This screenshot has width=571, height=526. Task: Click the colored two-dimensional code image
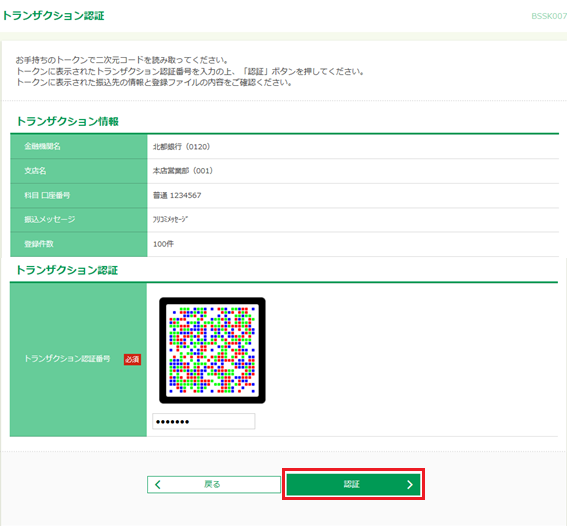click(212, 350)
